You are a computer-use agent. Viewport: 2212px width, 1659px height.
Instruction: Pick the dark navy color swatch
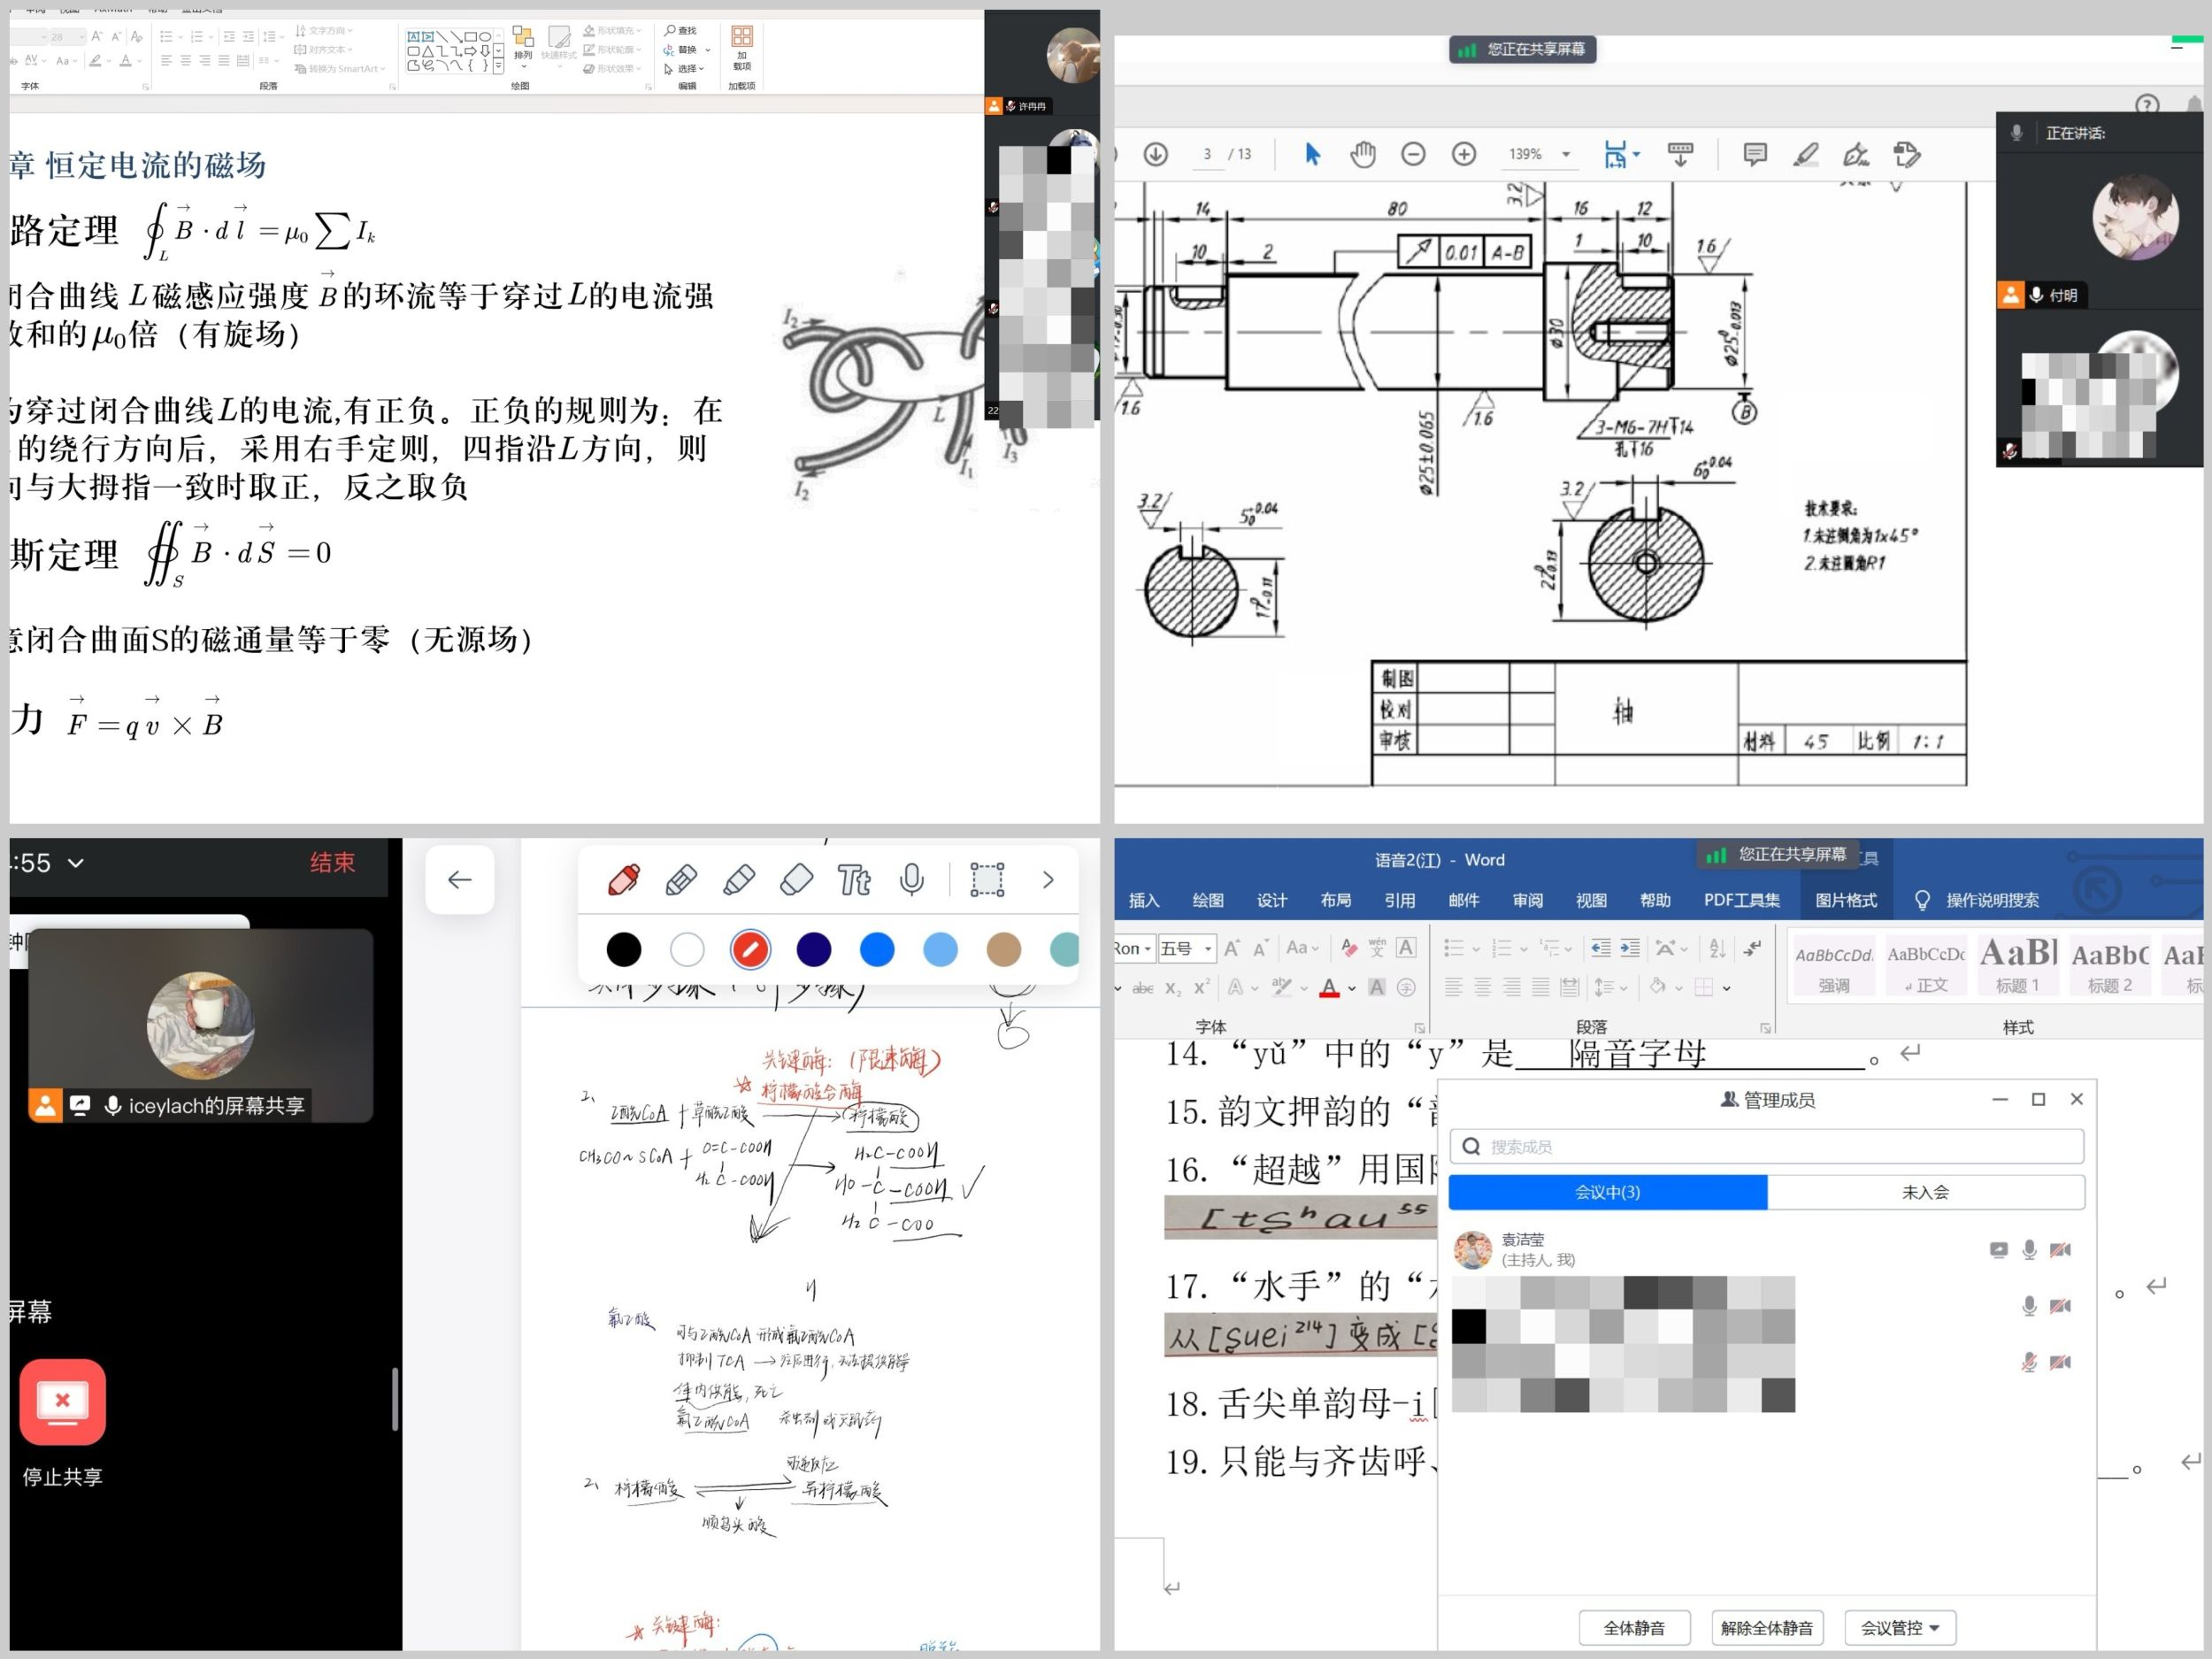(x=814, y=949)
